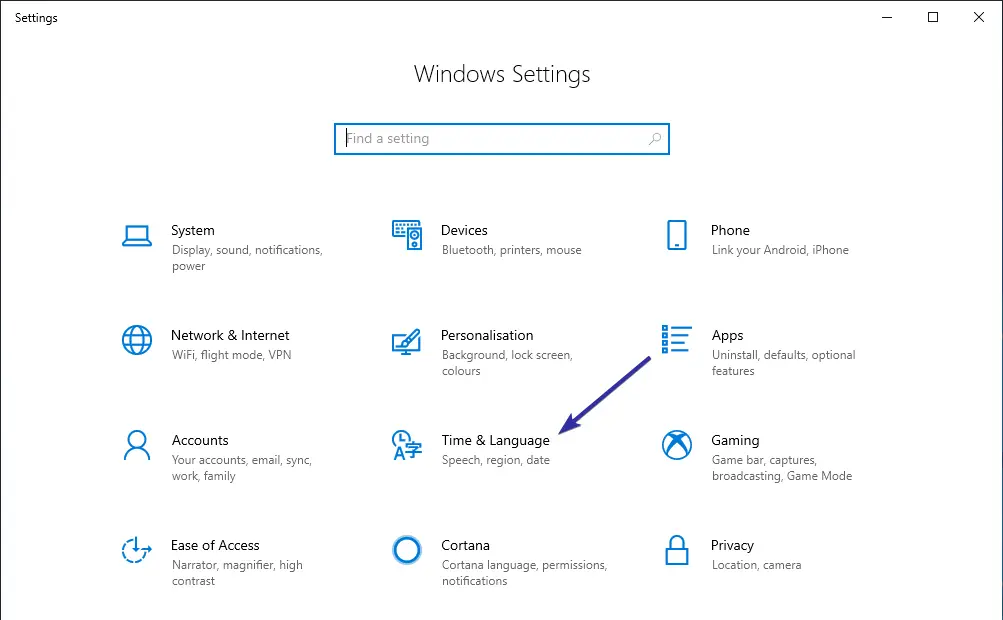The height and width of the screenshot is (620, 1003).
Task: Open System settings via its laptop icon
Action: (137, 236)
